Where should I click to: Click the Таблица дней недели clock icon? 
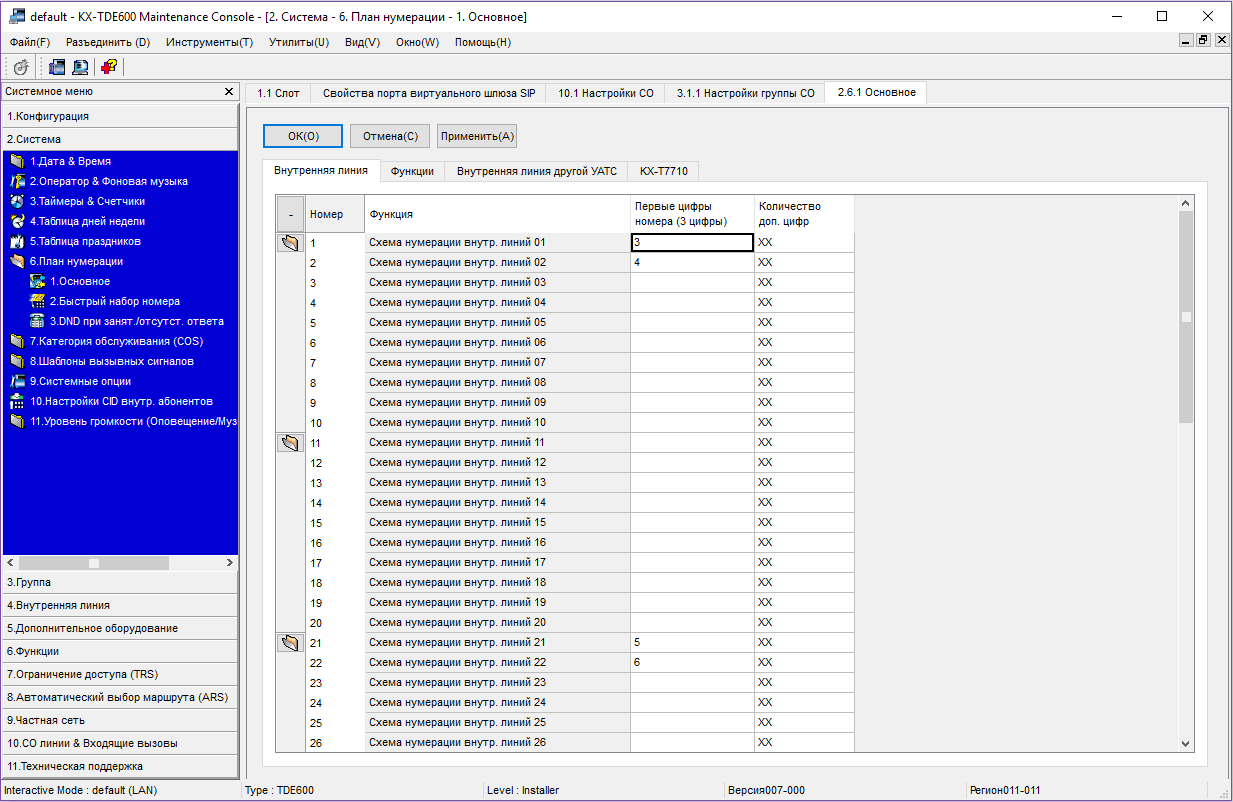pyautogui.click(x=16, y=221)
